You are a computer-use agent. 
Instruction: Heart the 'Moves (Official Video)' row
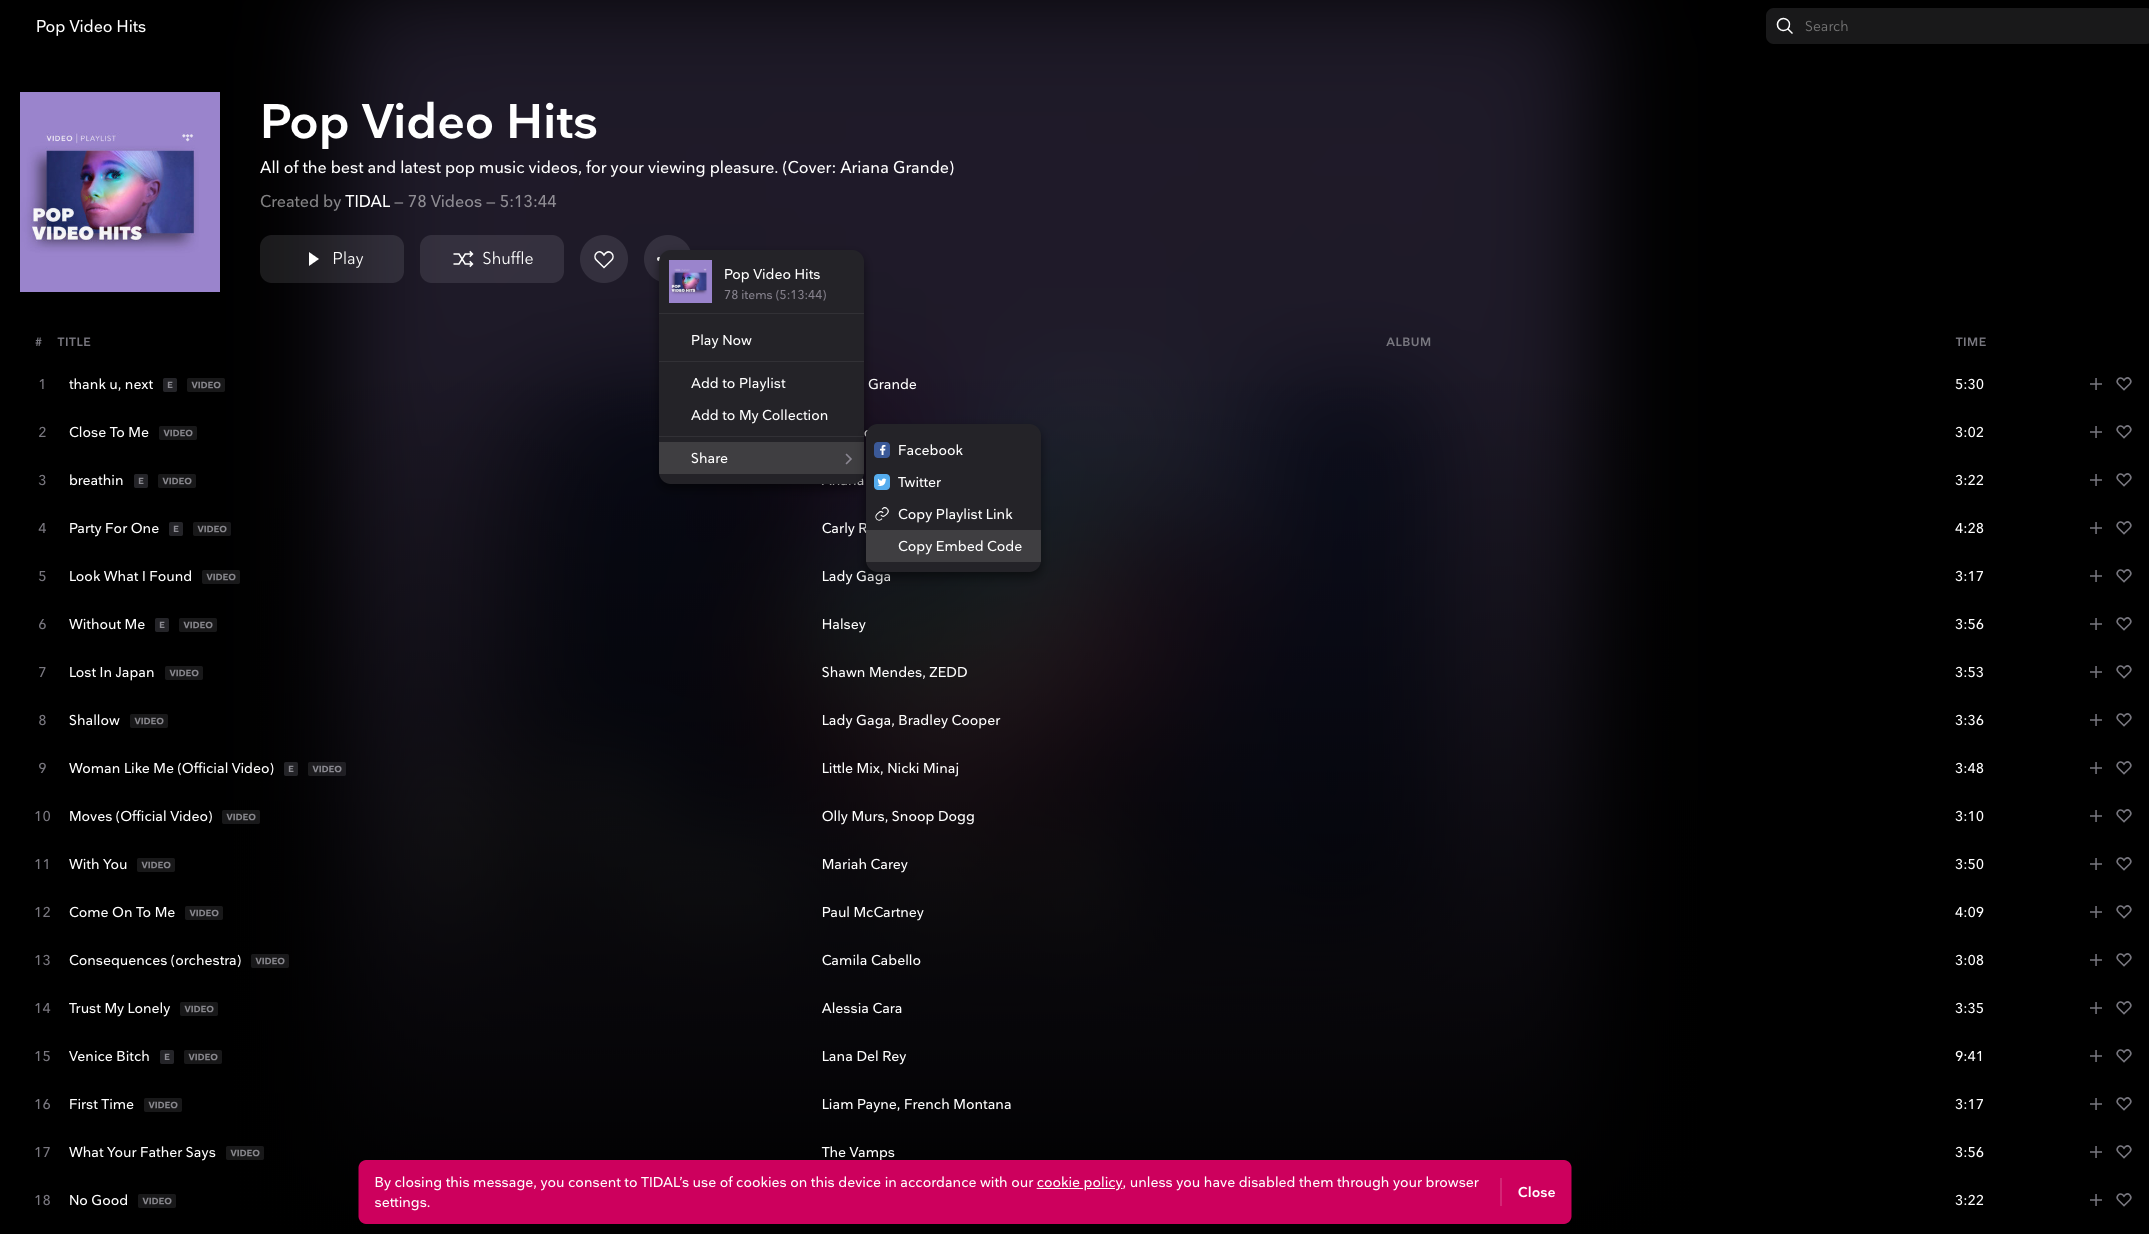(2124, 816)
